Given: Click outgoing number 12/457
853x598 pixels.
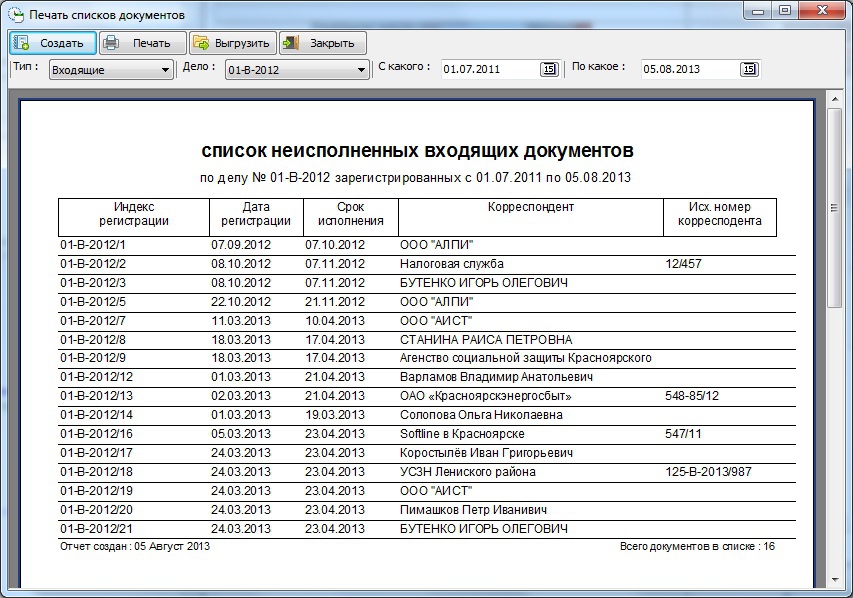Looking at the screenshot, I should coord(683,264).
